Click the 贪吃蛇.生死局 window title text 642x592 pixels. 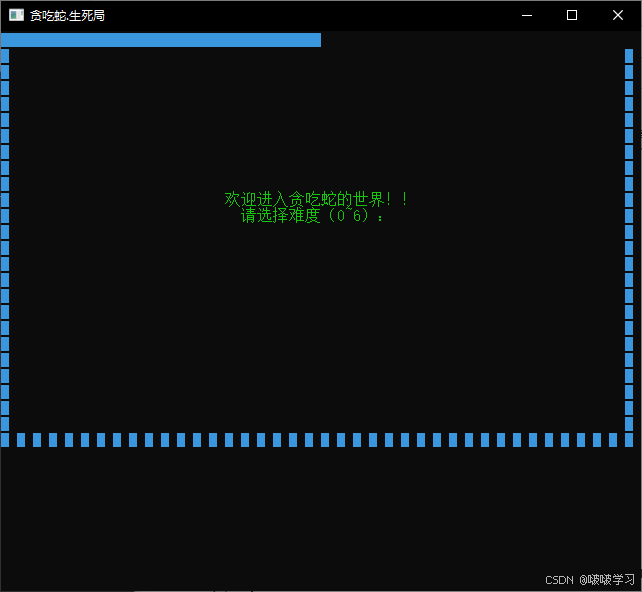point(67,16)
